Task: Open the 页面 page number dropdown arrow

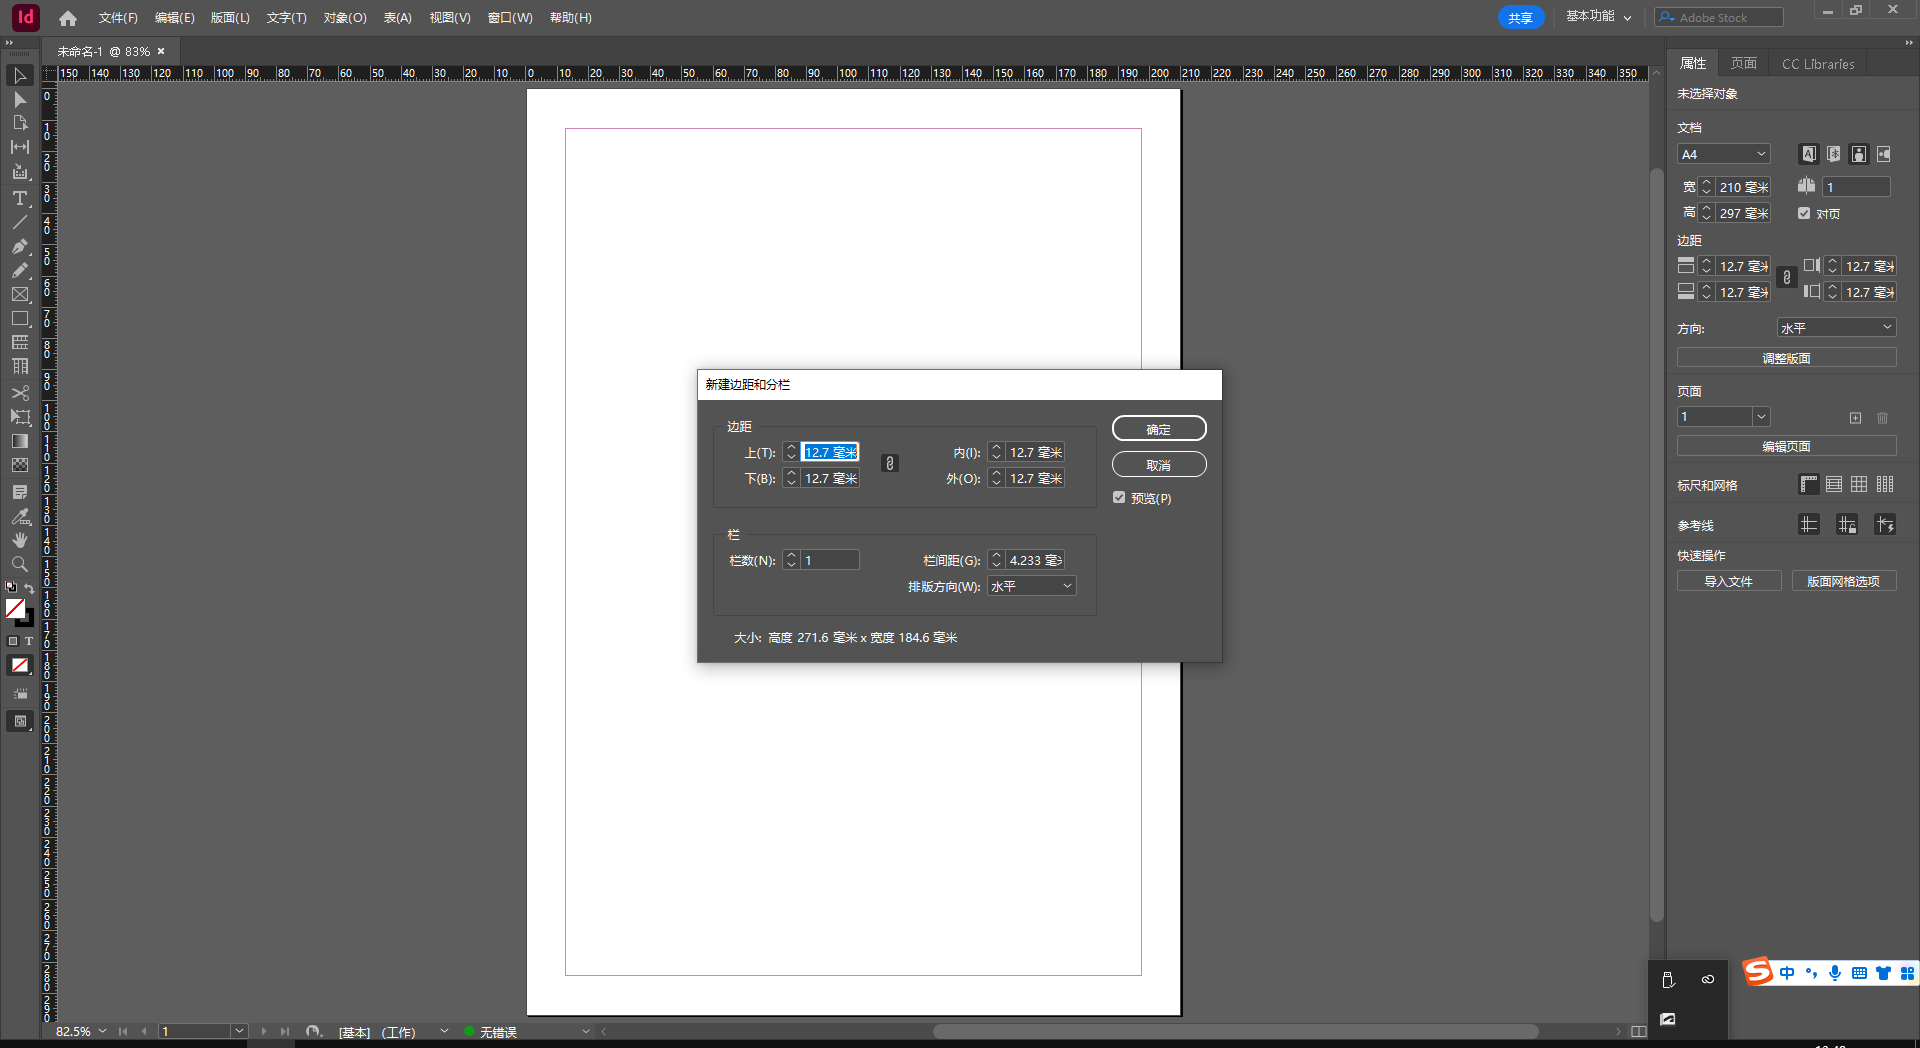Action: tap(1762, 417)
